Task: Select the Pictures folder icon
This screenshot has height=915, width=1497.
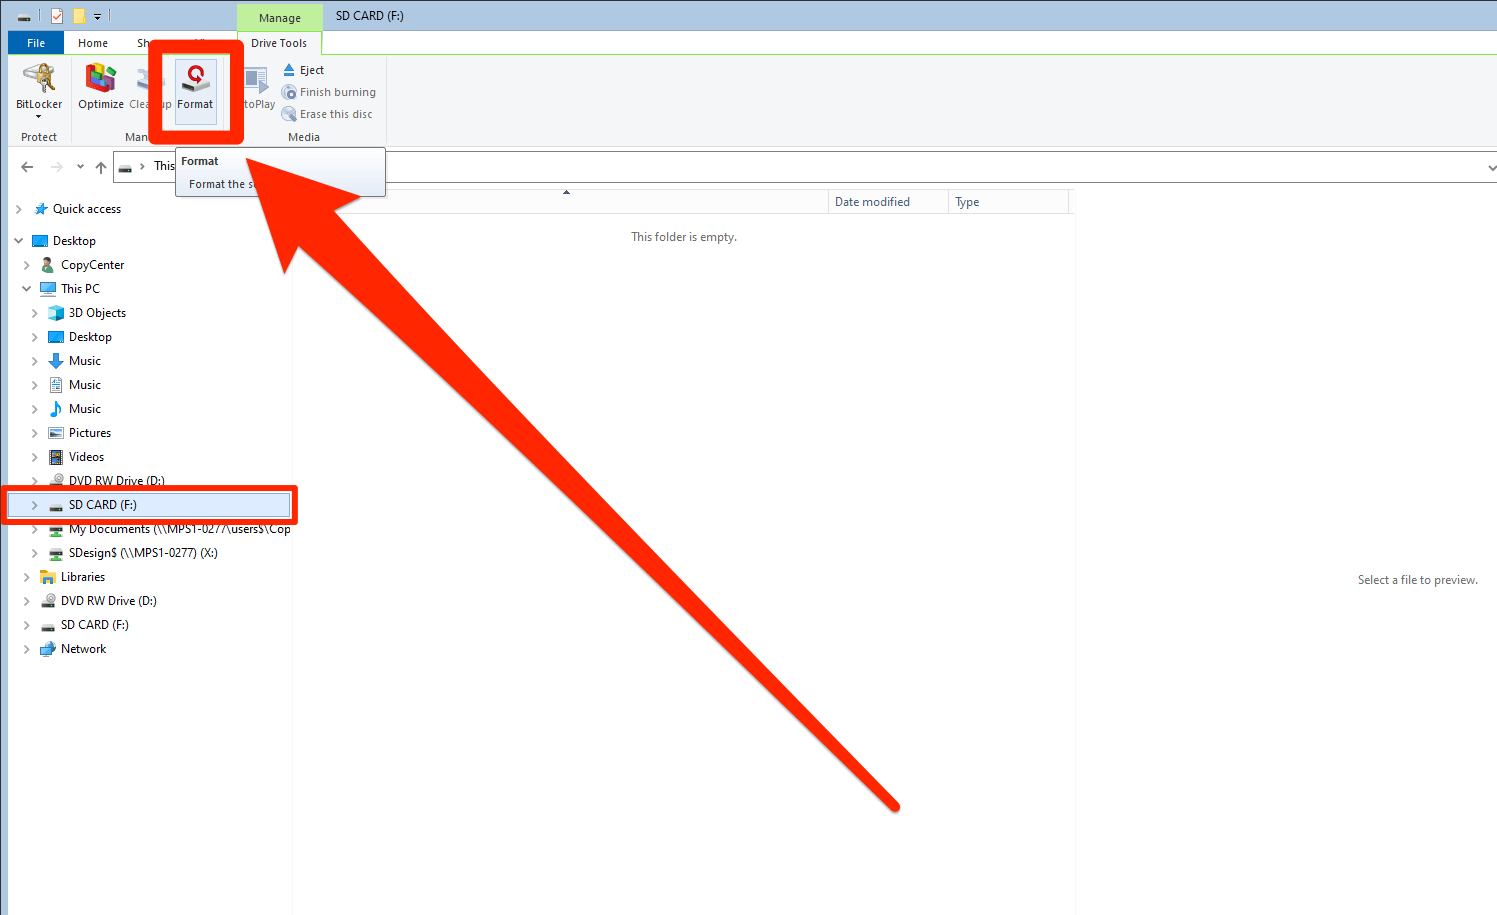Action: click(x=56, y=433)
